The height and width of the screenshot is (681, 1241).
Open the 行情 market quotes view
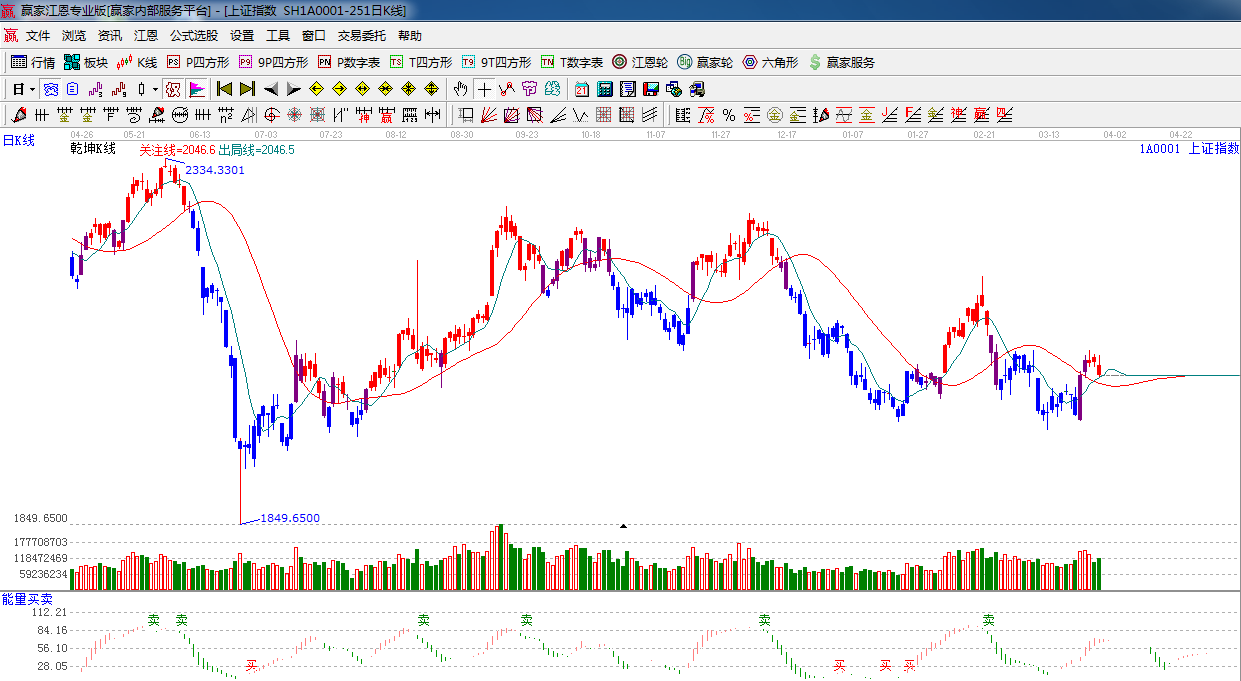[x=32, y=62]
